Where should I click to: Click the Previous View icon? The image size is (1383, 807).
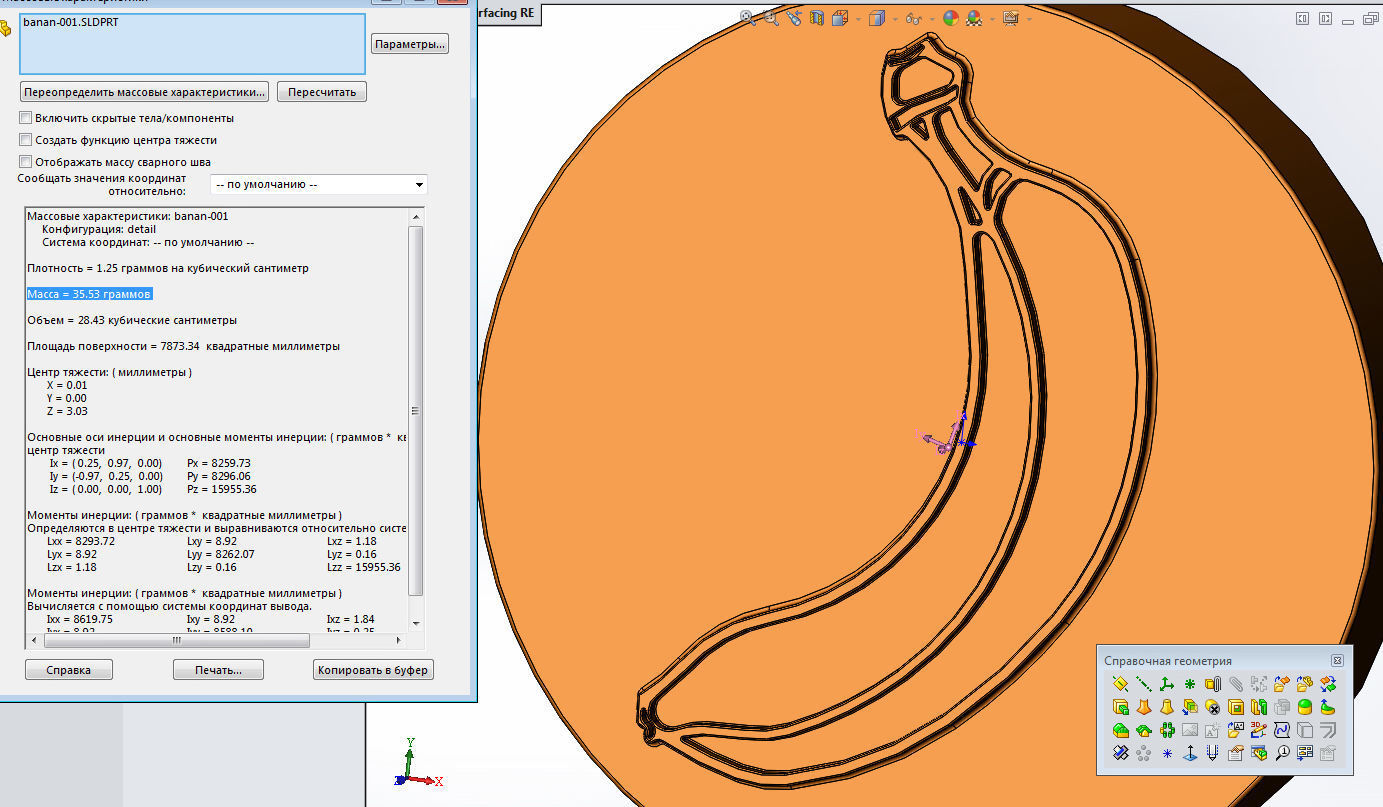click(x=794, y=18)
